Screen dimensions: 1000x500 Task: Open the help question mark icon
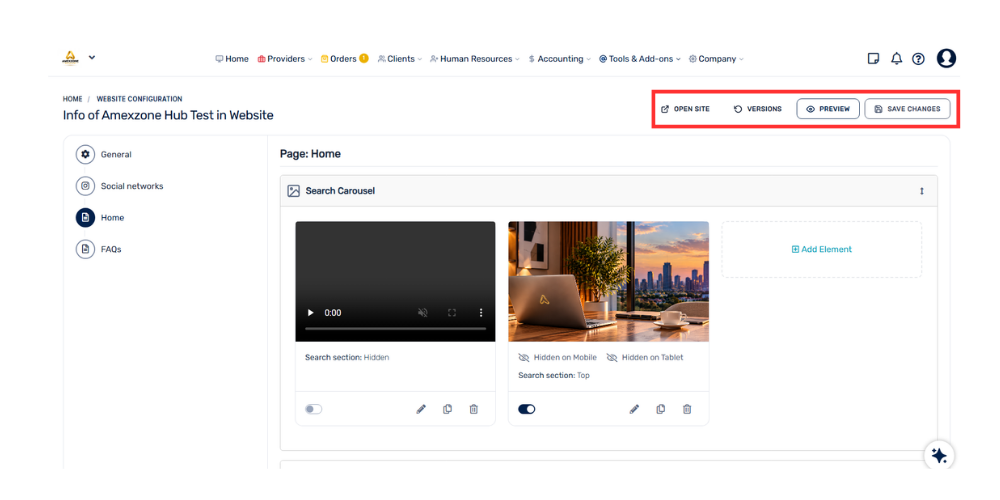[x=918, y=59]
